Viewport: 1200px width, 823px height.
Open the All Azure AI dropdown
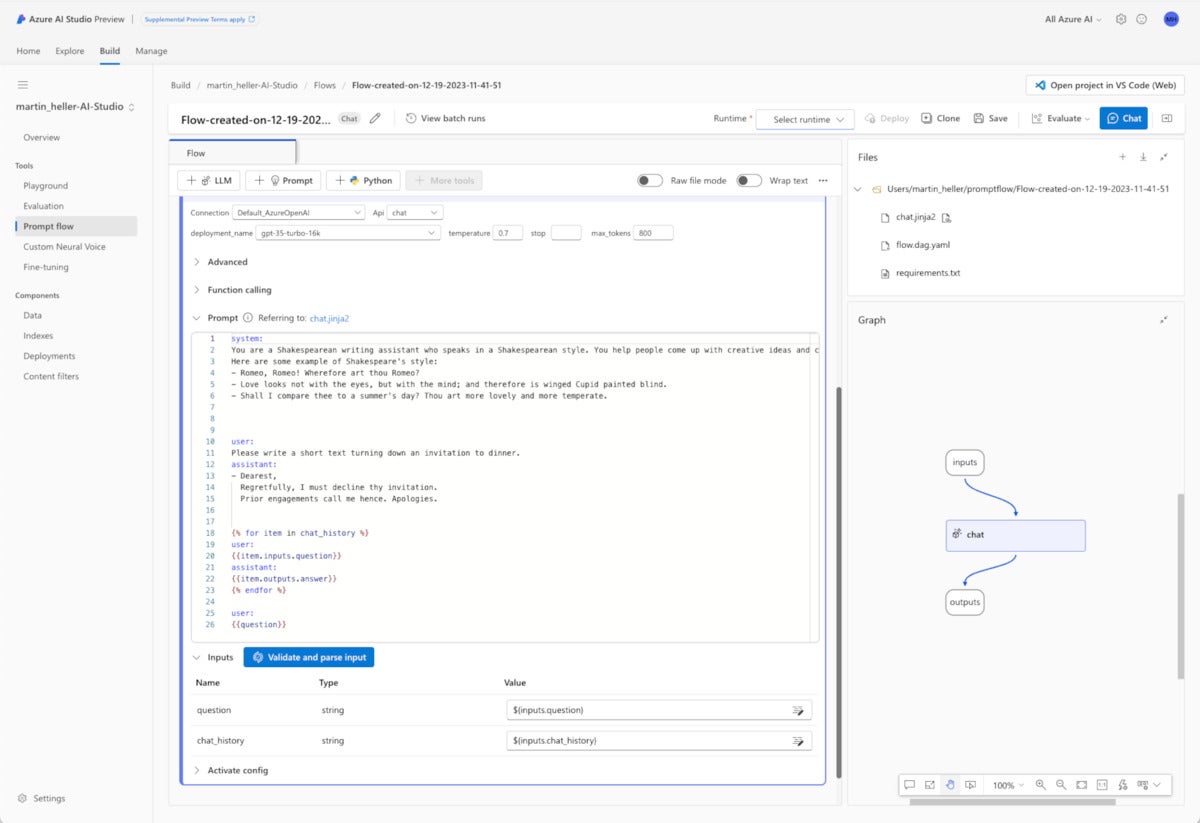click(x=1073, y=19)
